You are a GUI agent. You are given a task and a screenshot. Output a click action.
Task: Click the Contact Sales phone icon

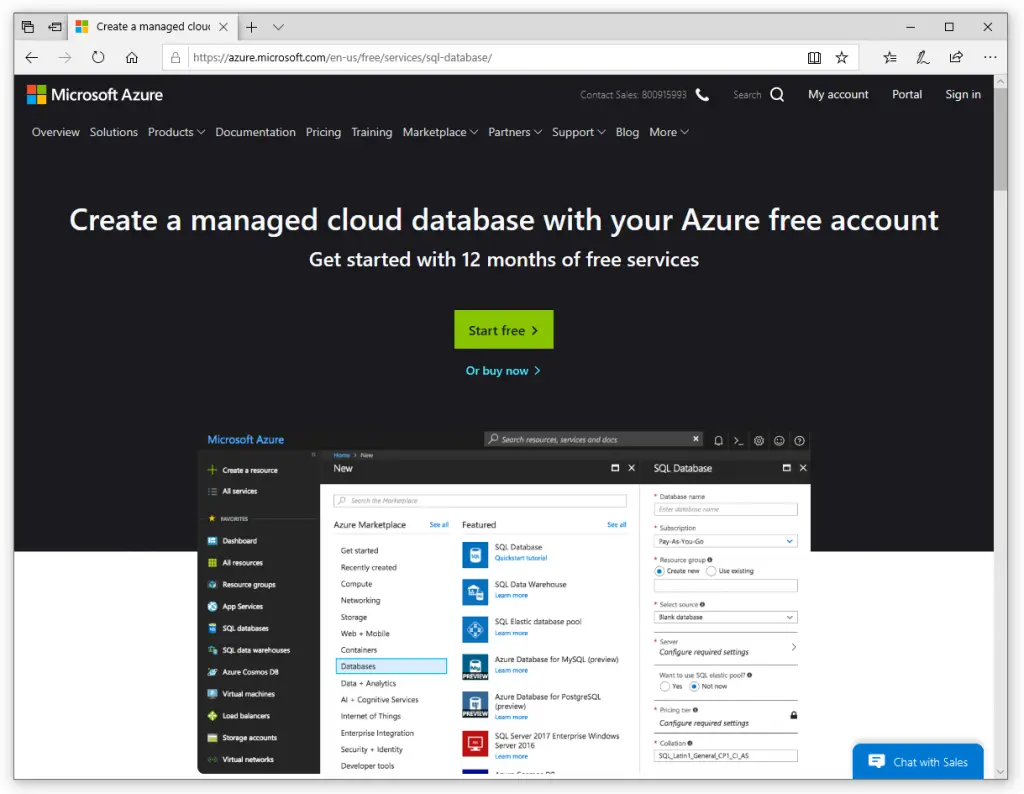pyautogui.click(x=702, y=95)
